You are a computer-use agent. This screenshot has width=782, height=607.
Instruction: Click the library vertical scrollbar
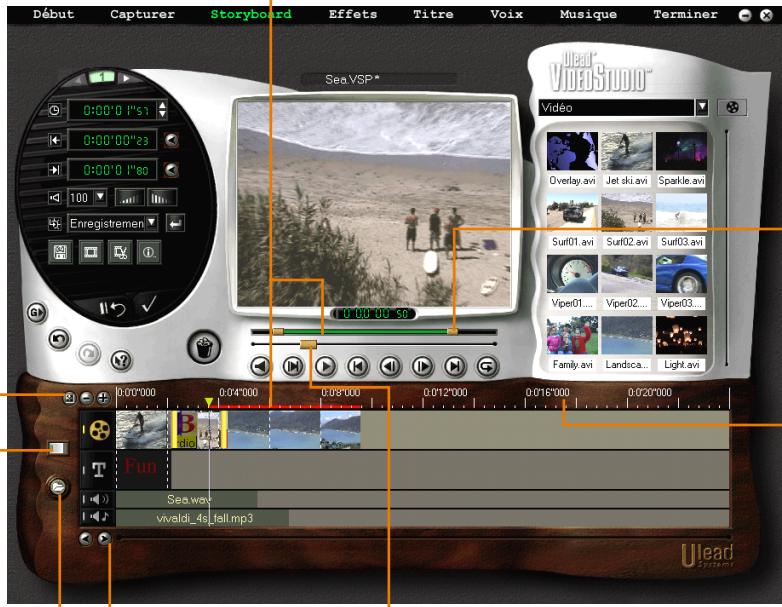726,248
